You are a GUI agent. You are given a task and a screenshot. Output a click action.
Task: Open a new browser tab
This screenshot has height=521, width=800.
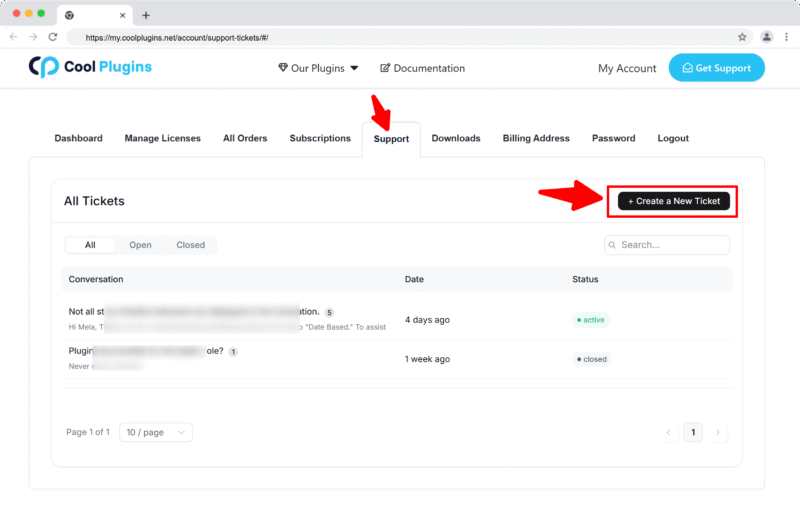pos(146,15)
